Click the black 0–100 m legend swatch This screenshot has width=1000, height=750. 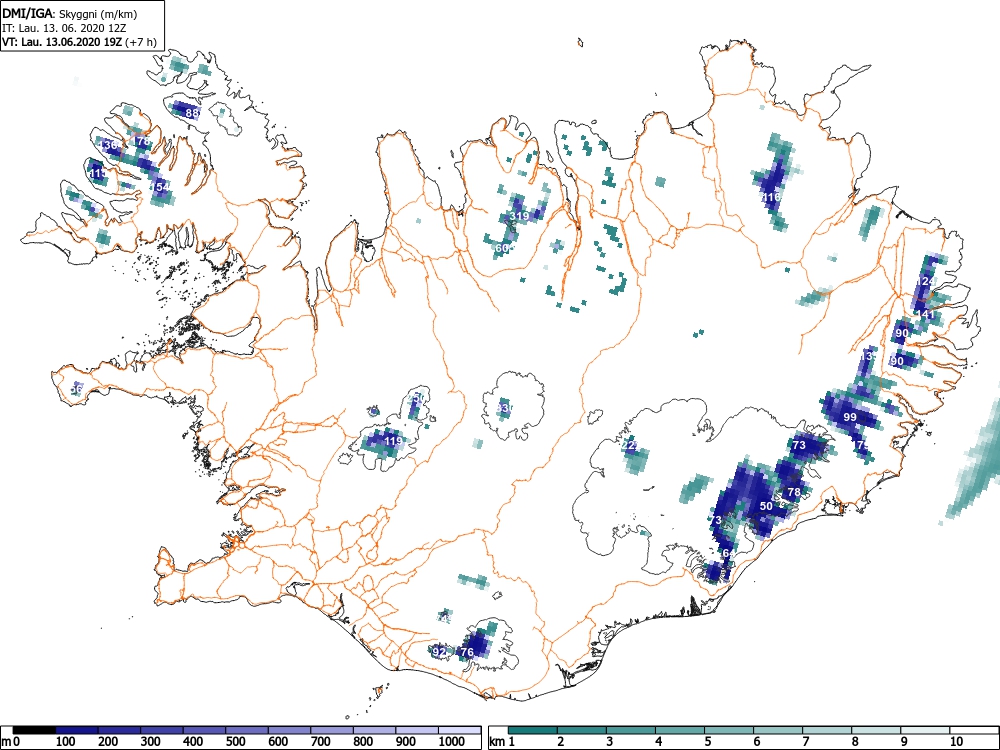coord(34,730)
